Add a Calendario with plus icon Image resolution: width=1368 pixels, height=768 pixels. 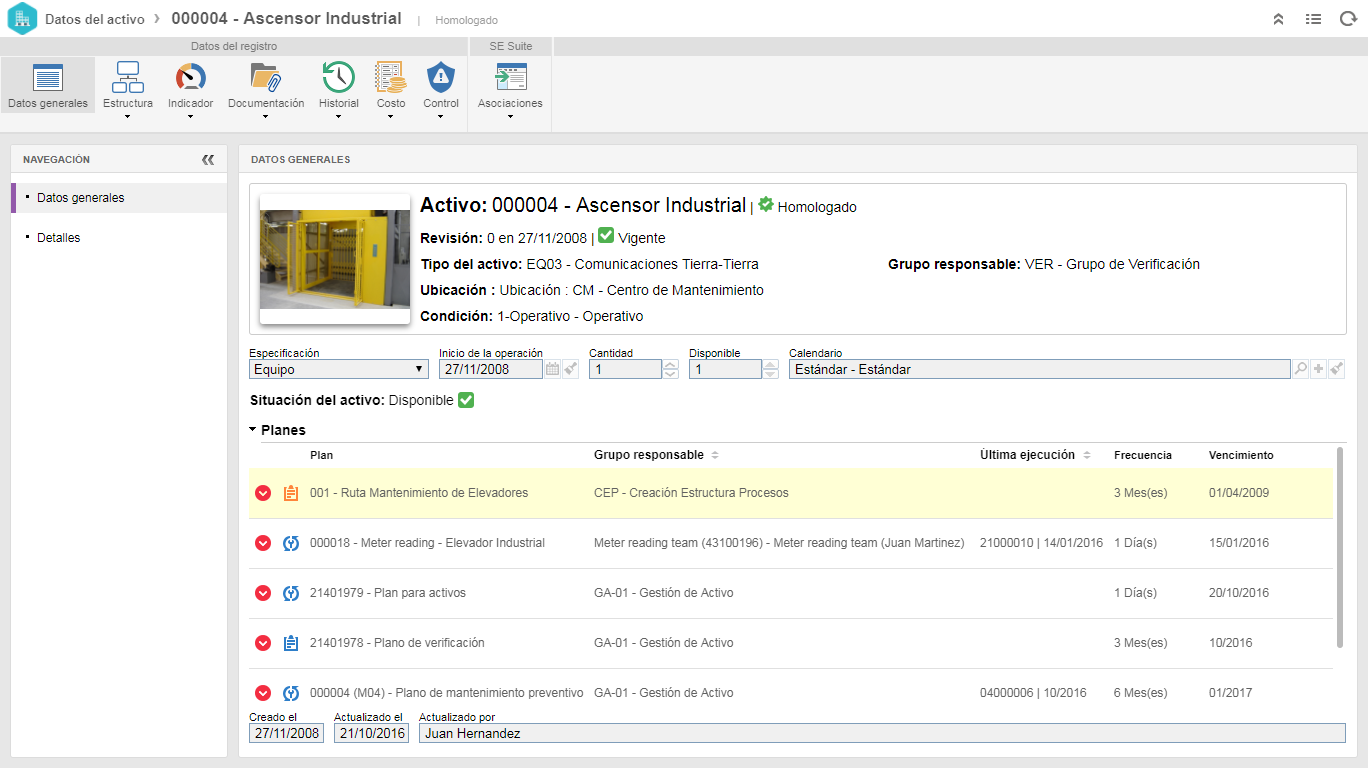tap(1319, 369)
